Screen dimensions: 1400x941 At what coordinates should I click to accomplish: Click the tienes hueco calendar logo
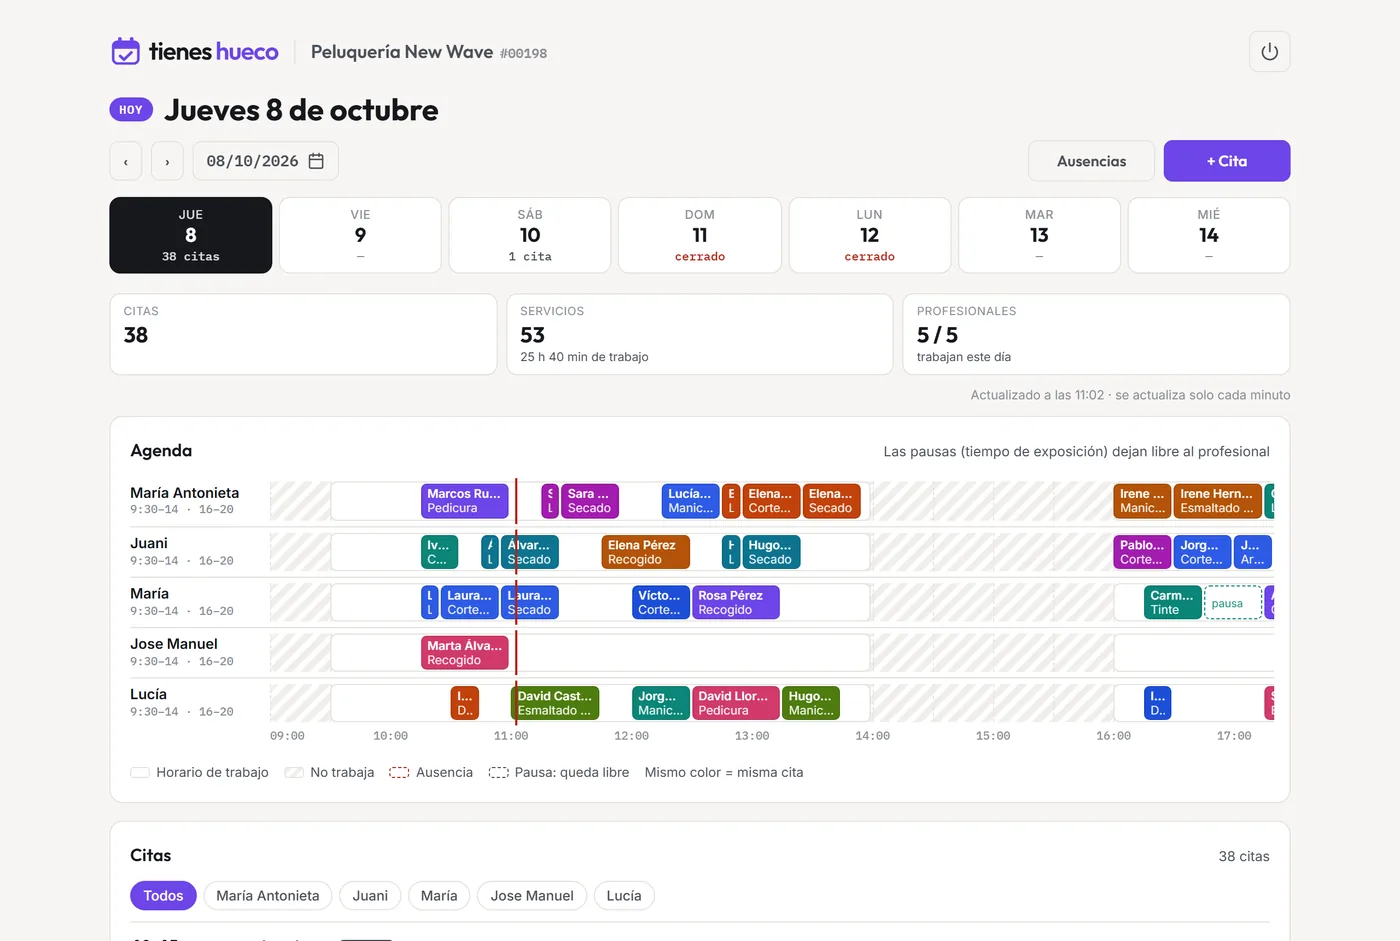[x=125, y=51]
